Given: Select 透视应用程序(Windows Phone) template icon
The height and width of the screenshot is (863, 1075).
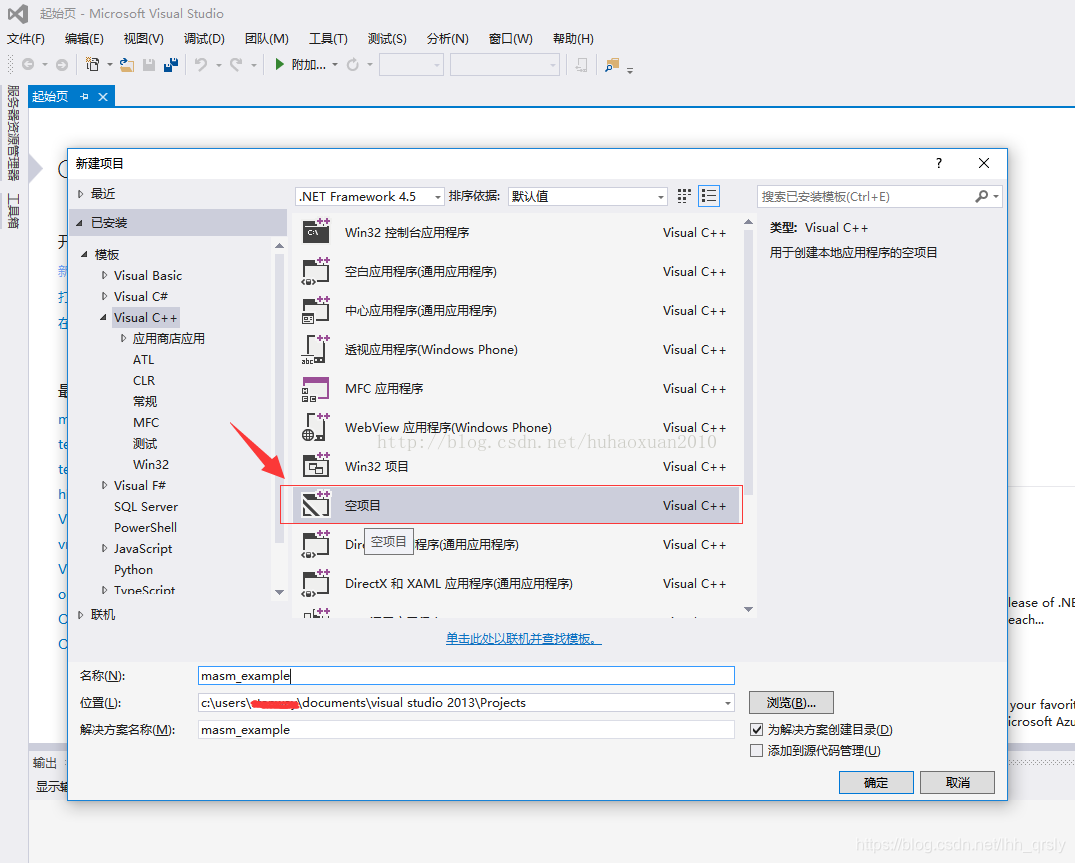Looking at the screenshot, I should (316, 350).
